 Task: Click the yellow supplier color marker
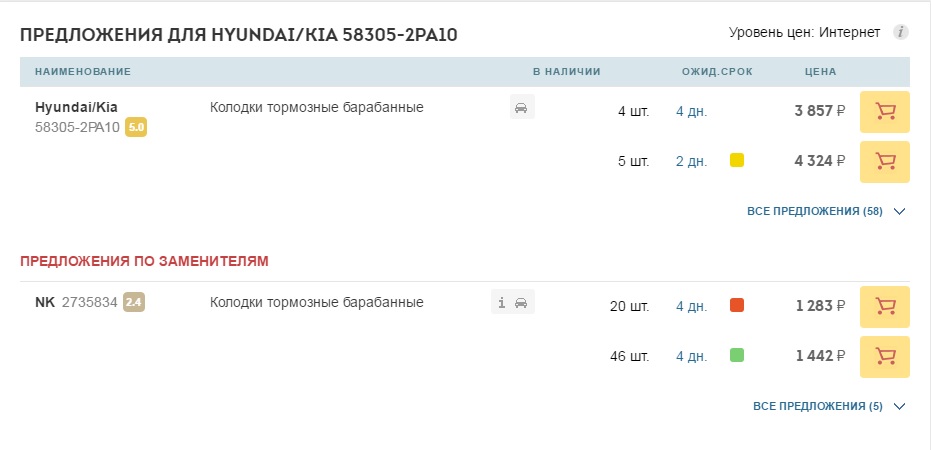click(x=737, y=160)
